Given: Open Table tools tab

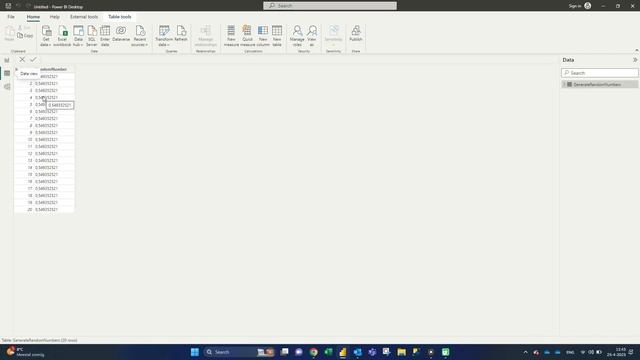Looking at the screenshot, I should [120, 17].
